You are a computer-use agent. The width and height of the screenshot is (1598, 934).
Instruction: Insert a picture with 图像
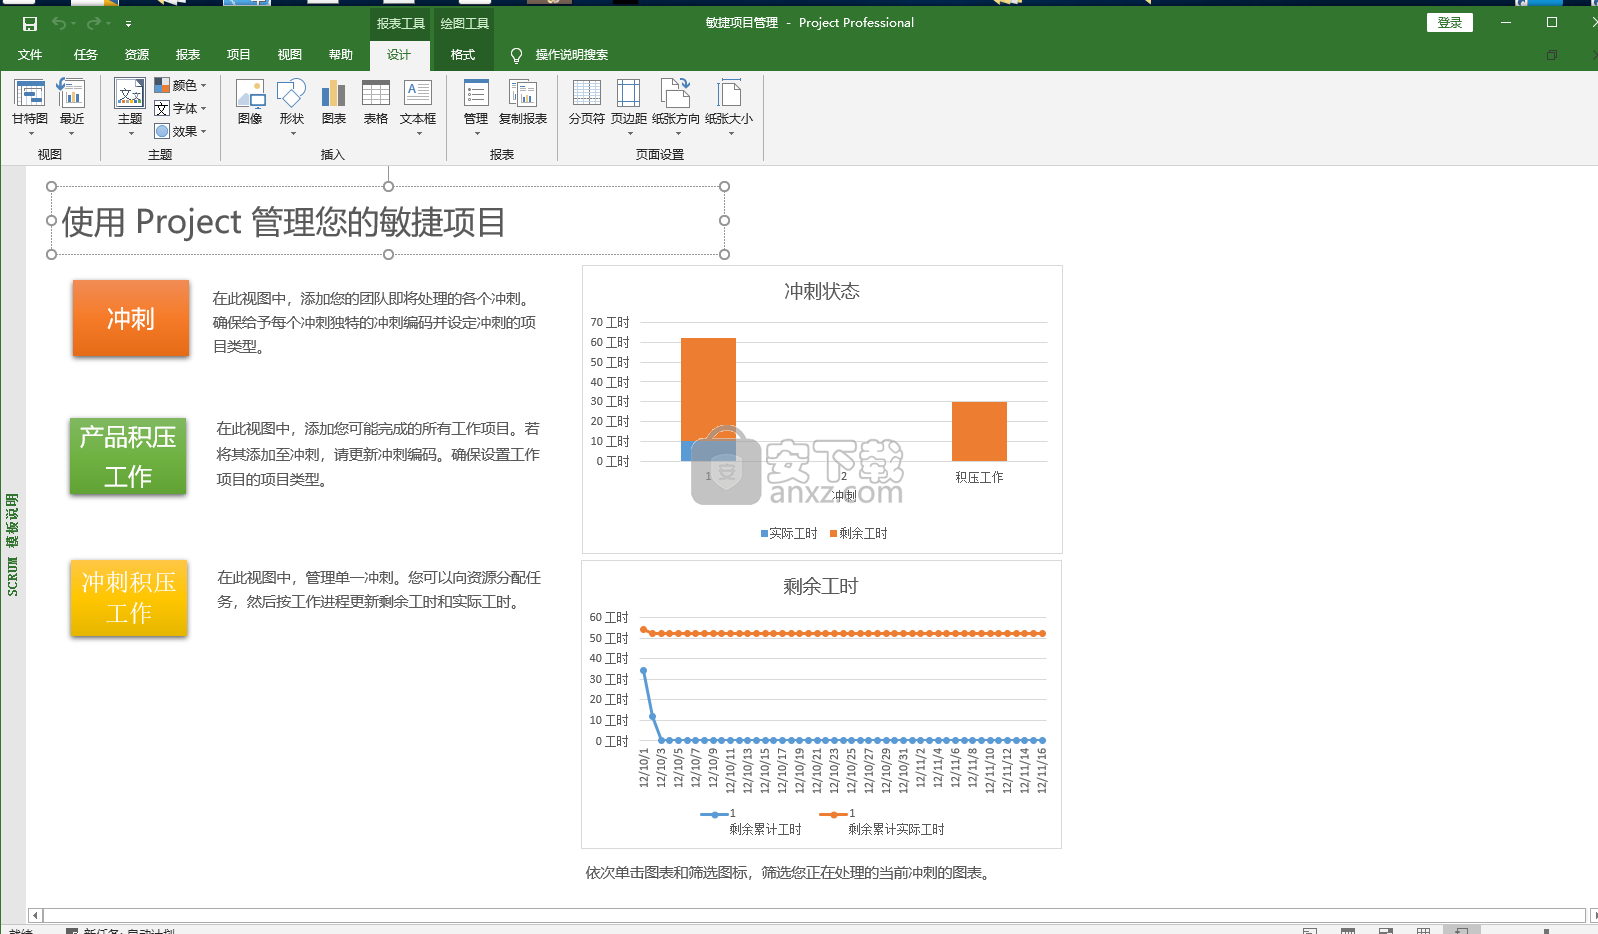click(250, 103)
